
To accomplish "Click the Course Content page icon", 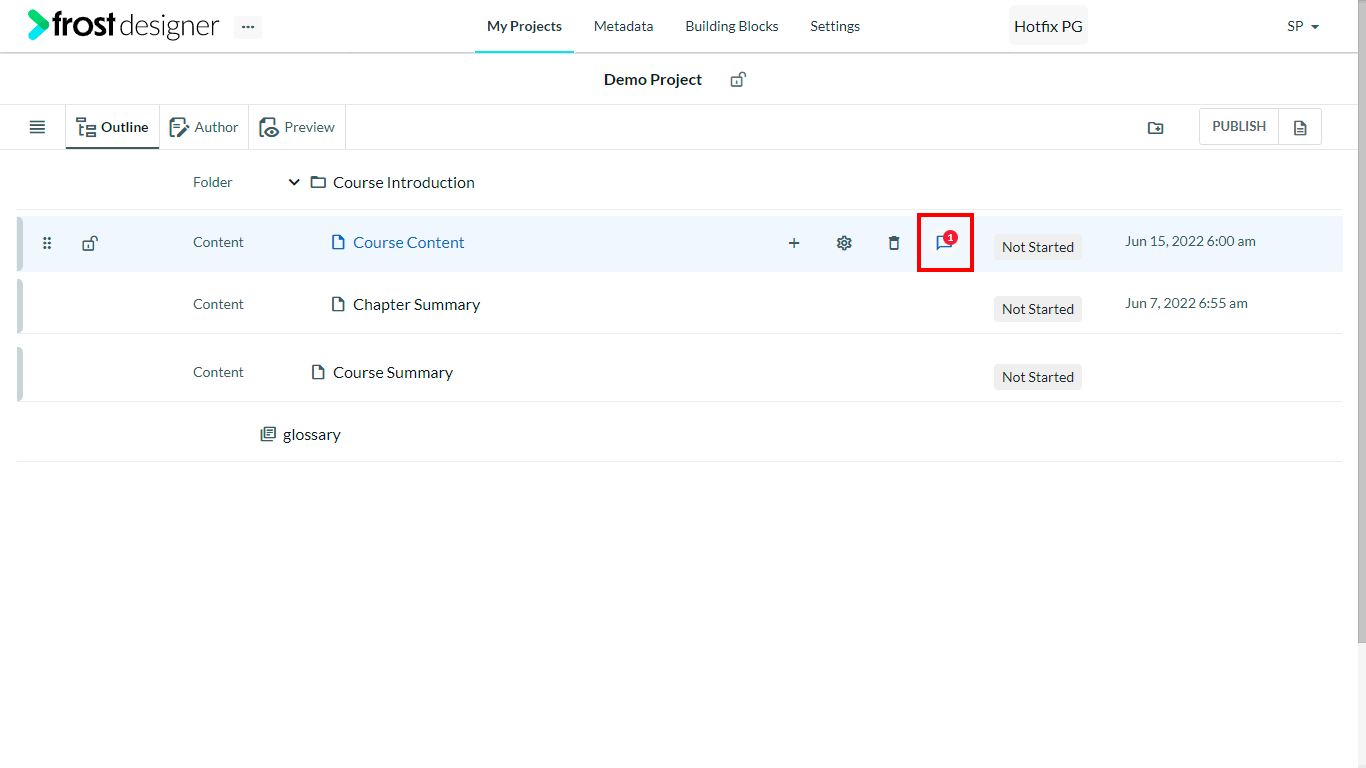I will pos(338,242).
